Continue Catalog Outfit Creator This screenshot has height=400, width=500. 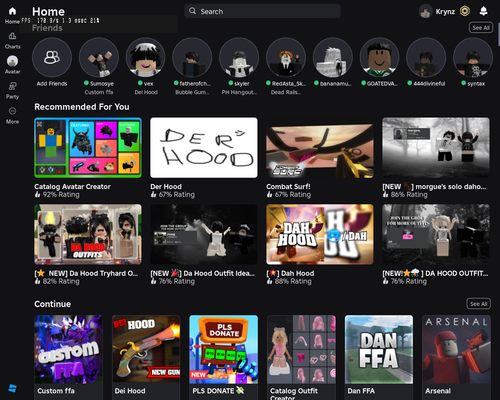pyautogui.click(x=301, y=349)
